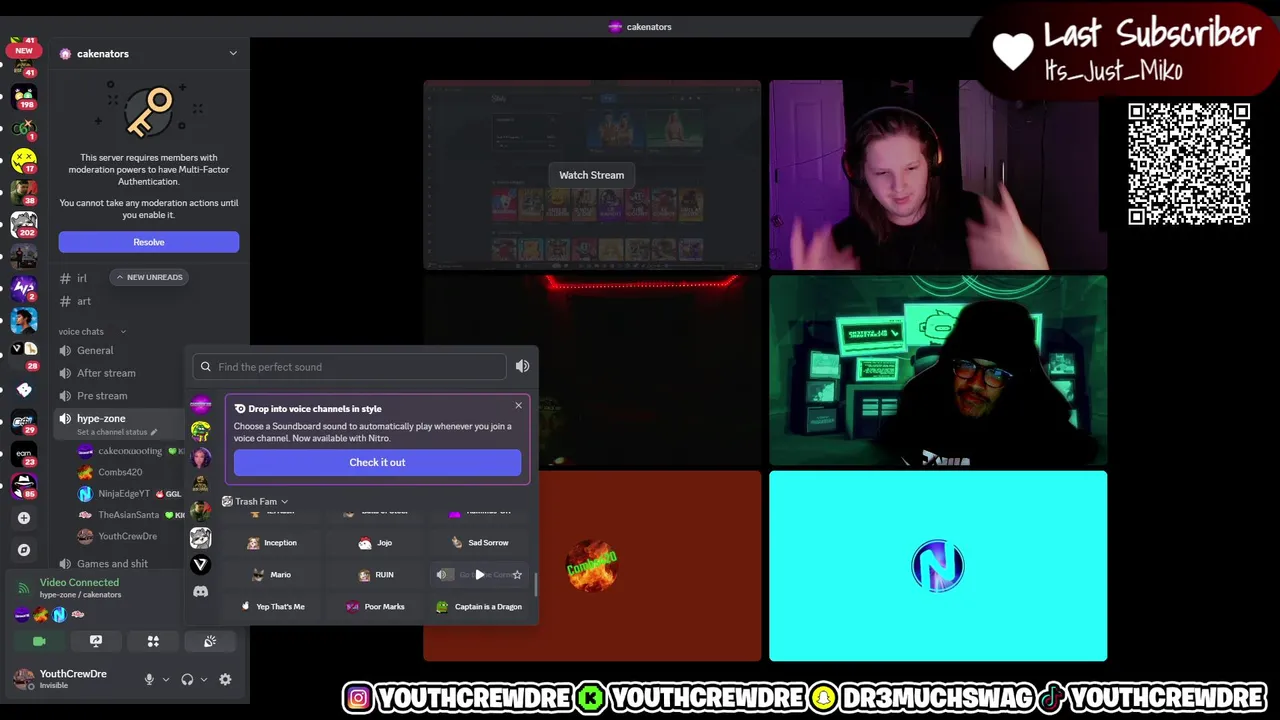The width and height of the screenshot is (1280, 720).
Task: Click Add a Server plus icon
Action: [24, 518]
